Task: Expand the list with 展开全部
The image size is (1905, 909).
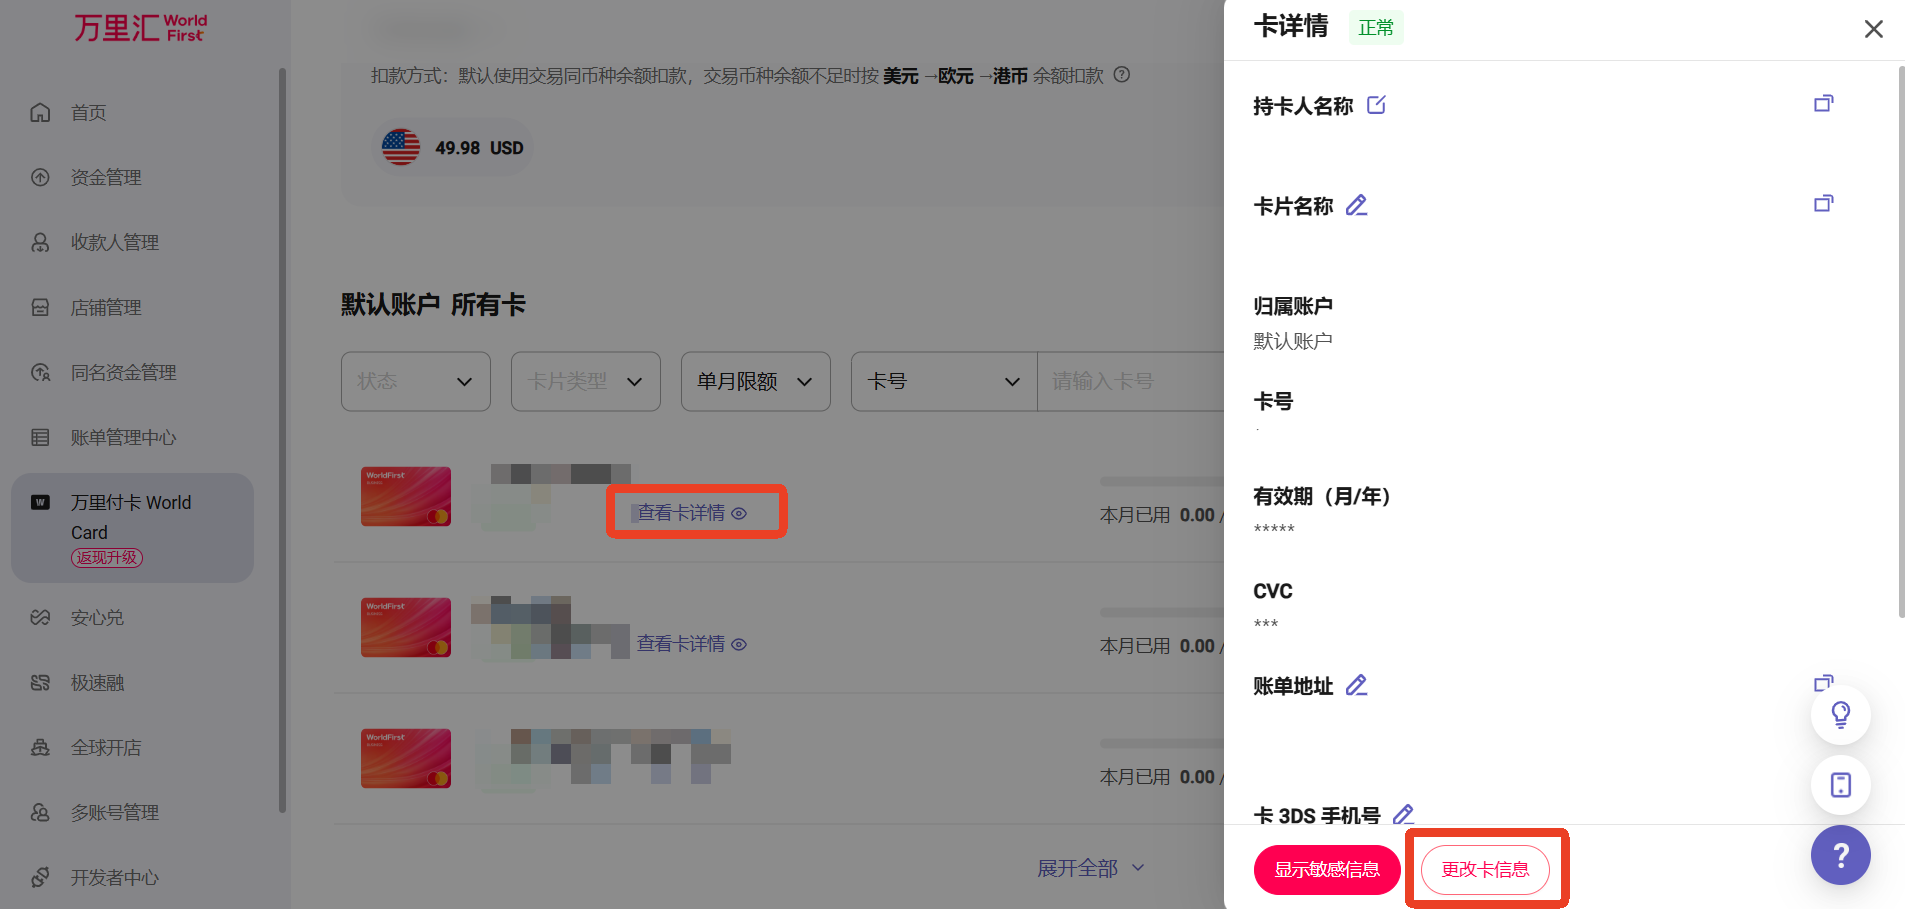Action: 1090,868
